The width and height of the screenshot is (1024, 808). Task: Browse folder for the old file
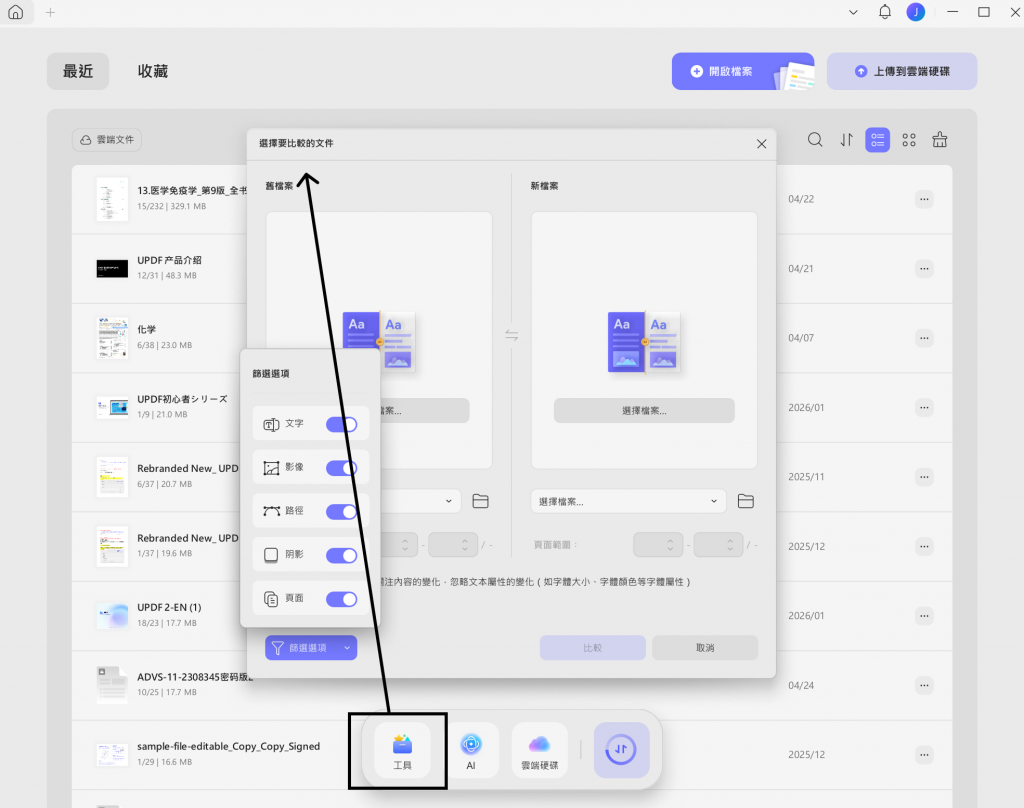click(480, 501)
